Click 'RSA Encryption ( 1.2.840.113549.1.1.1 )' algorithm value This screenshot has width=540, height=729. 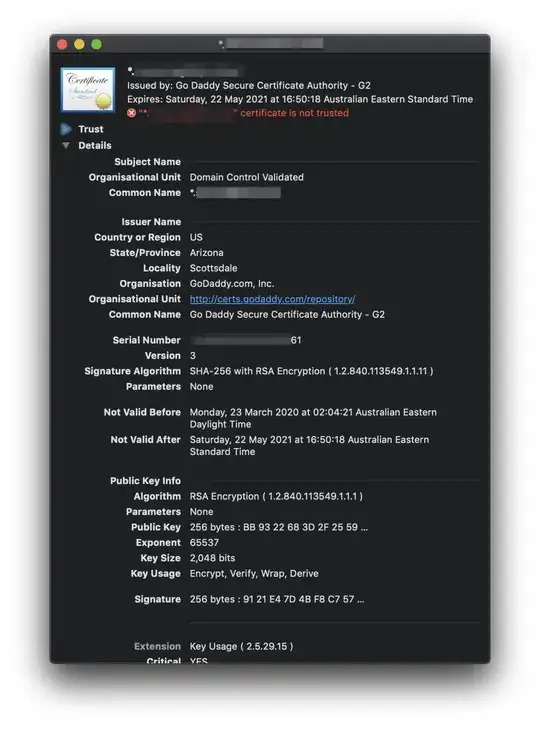coord(276,497)
